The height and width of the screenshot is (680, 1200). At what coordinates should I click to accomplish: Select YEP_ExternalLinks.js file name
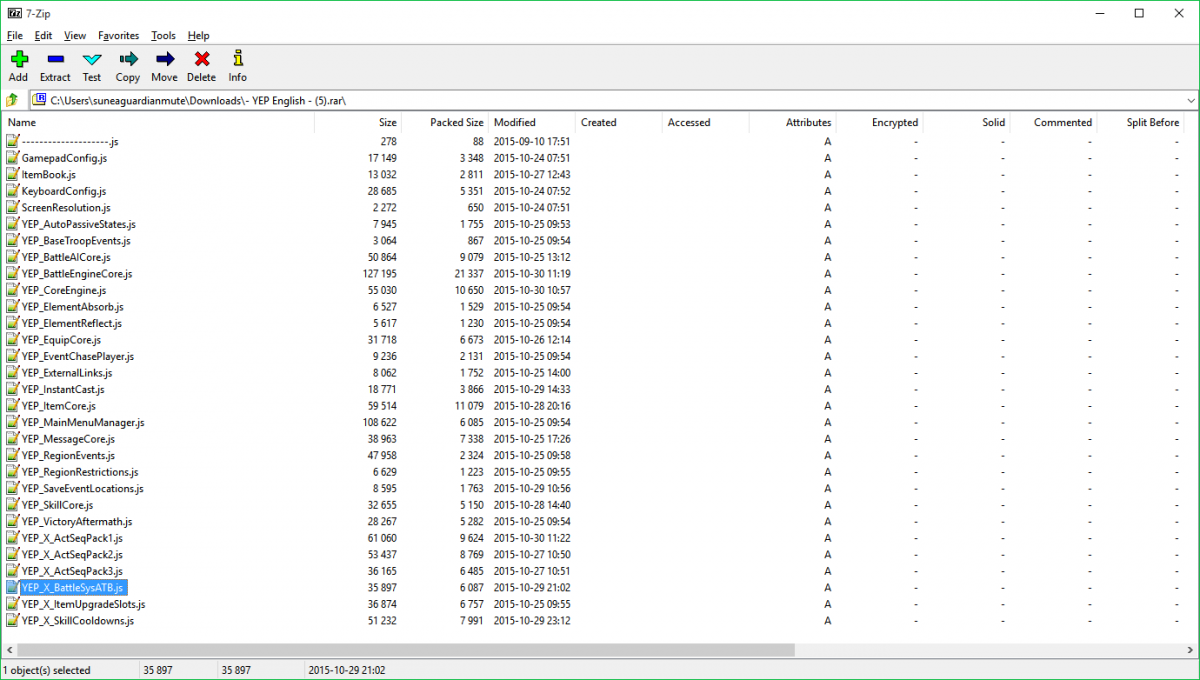point(67,372)
